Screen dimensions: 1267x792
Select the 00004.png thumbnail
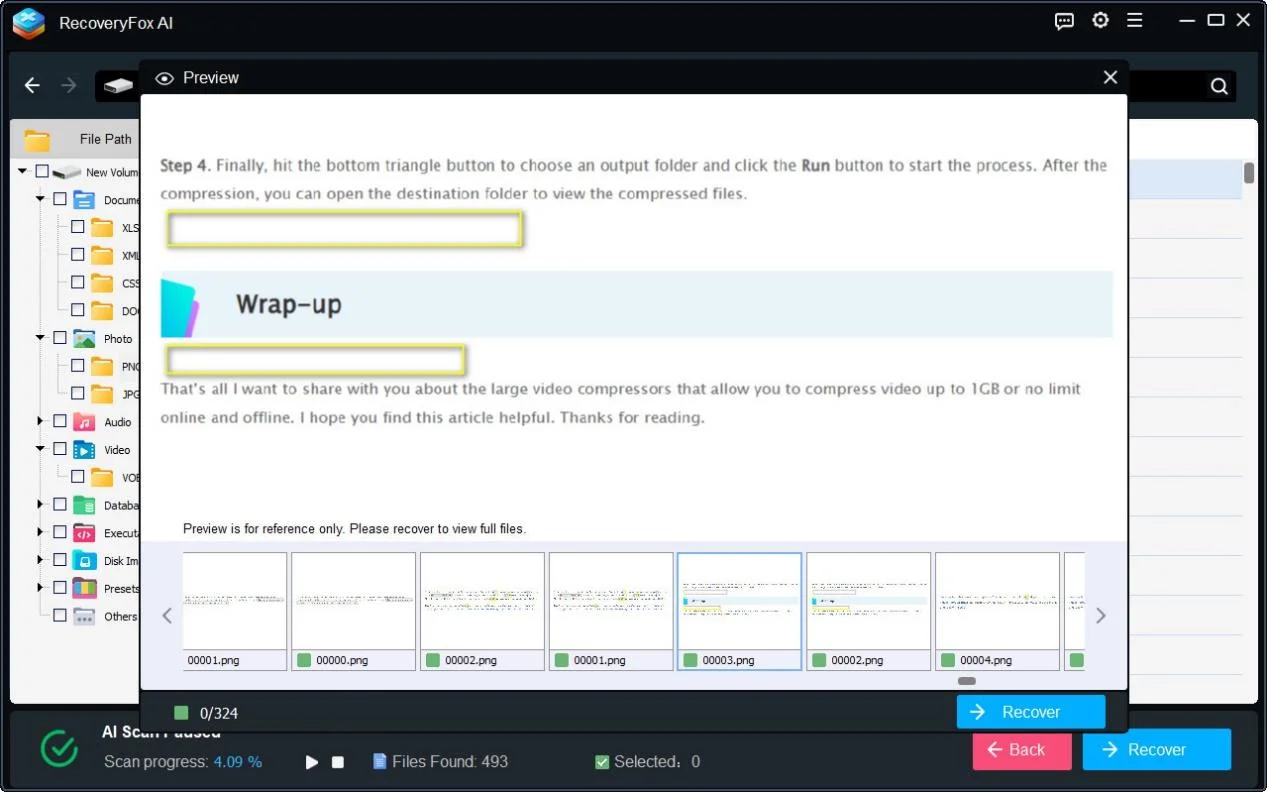pyautogui.click(x=997, y=612)
